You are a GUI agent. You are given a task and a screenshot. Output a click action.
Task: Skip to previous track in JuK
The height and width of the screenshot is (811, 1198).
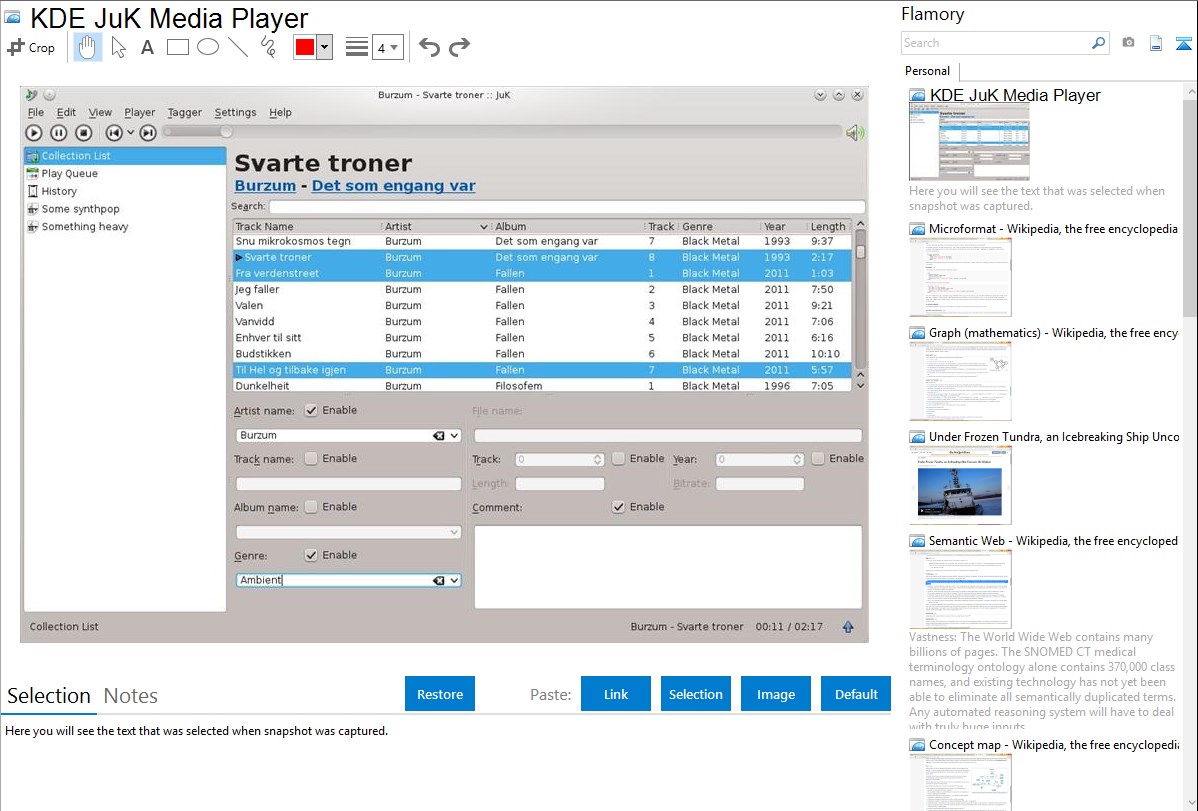[x=114, y=133]
